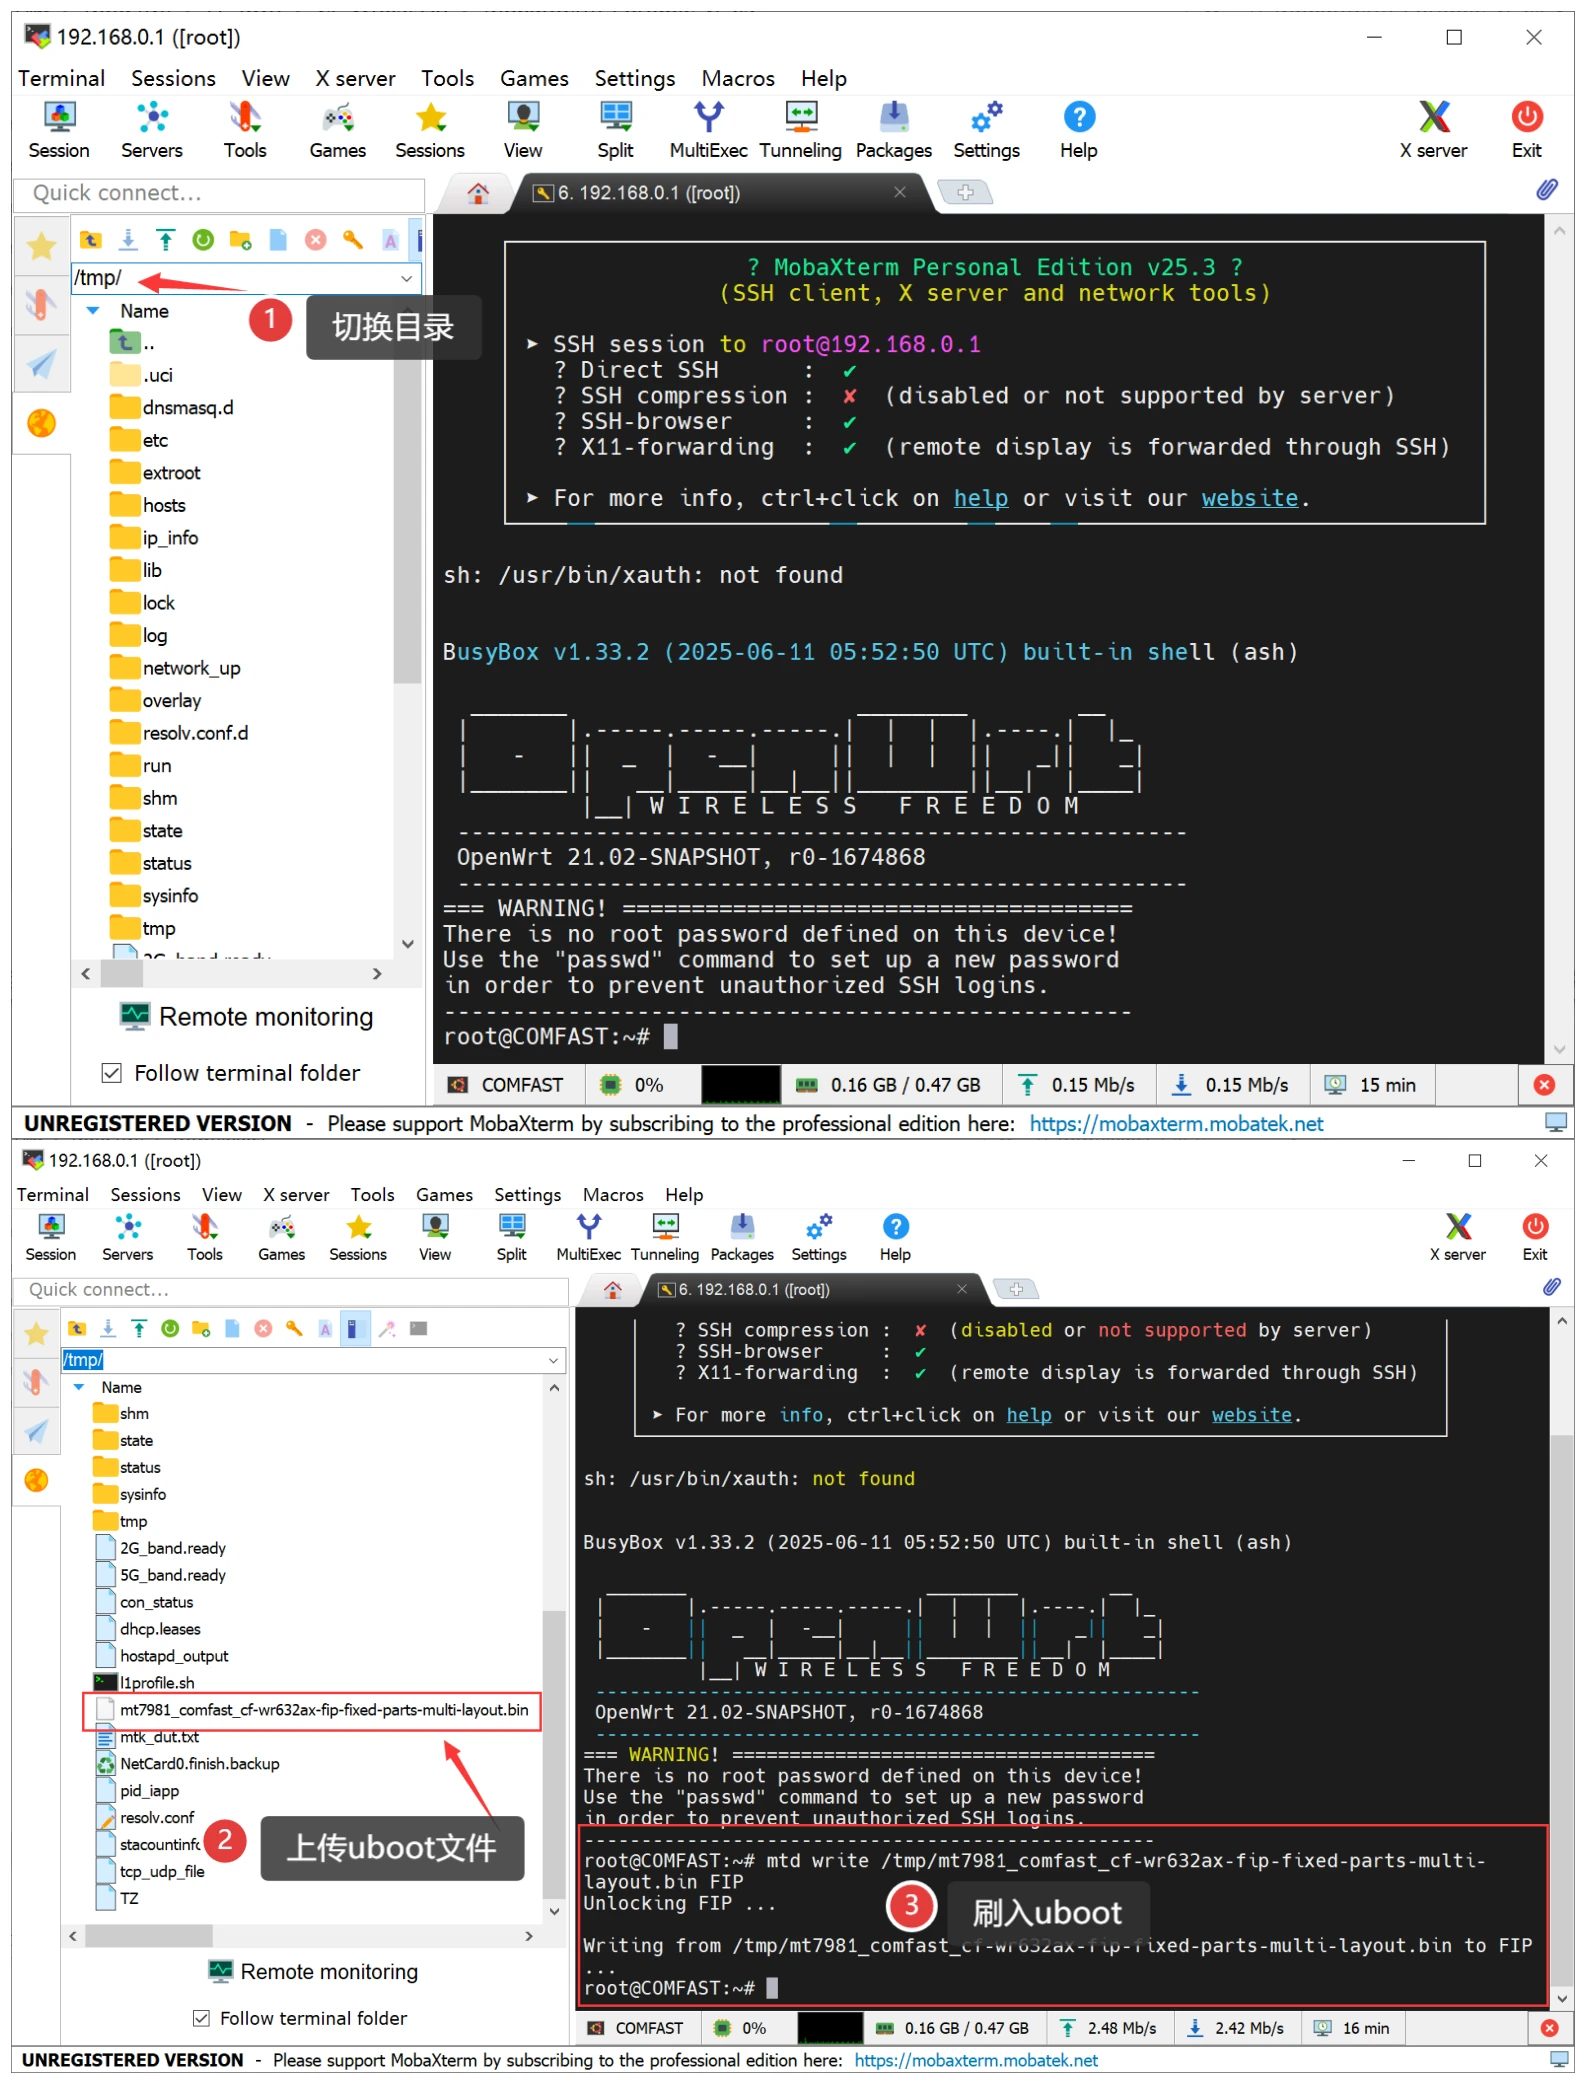Screen dimensions: 1586x2084
Task: Open mobaxterm.mobatek.net link in bottom banner
Action: 975,2060
